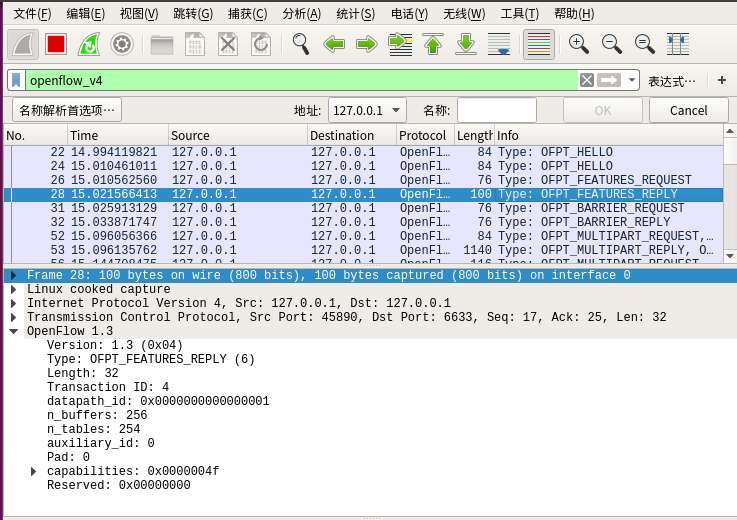Viewport: 737px width, 520px height.
Task: Expand capabilities: 0x0000004f node
Action: [33, 471]
